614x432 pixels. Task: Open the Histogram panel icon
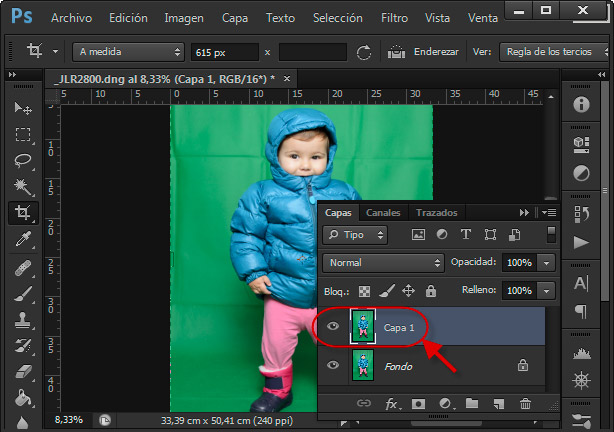point(581,354)
